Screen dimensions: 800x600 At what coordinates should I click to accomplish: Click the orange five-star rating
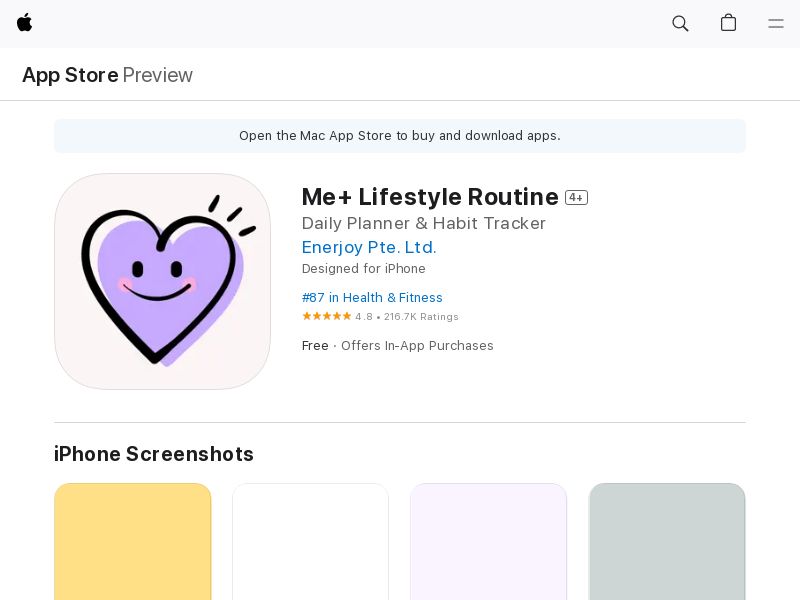tap(327, 316)
